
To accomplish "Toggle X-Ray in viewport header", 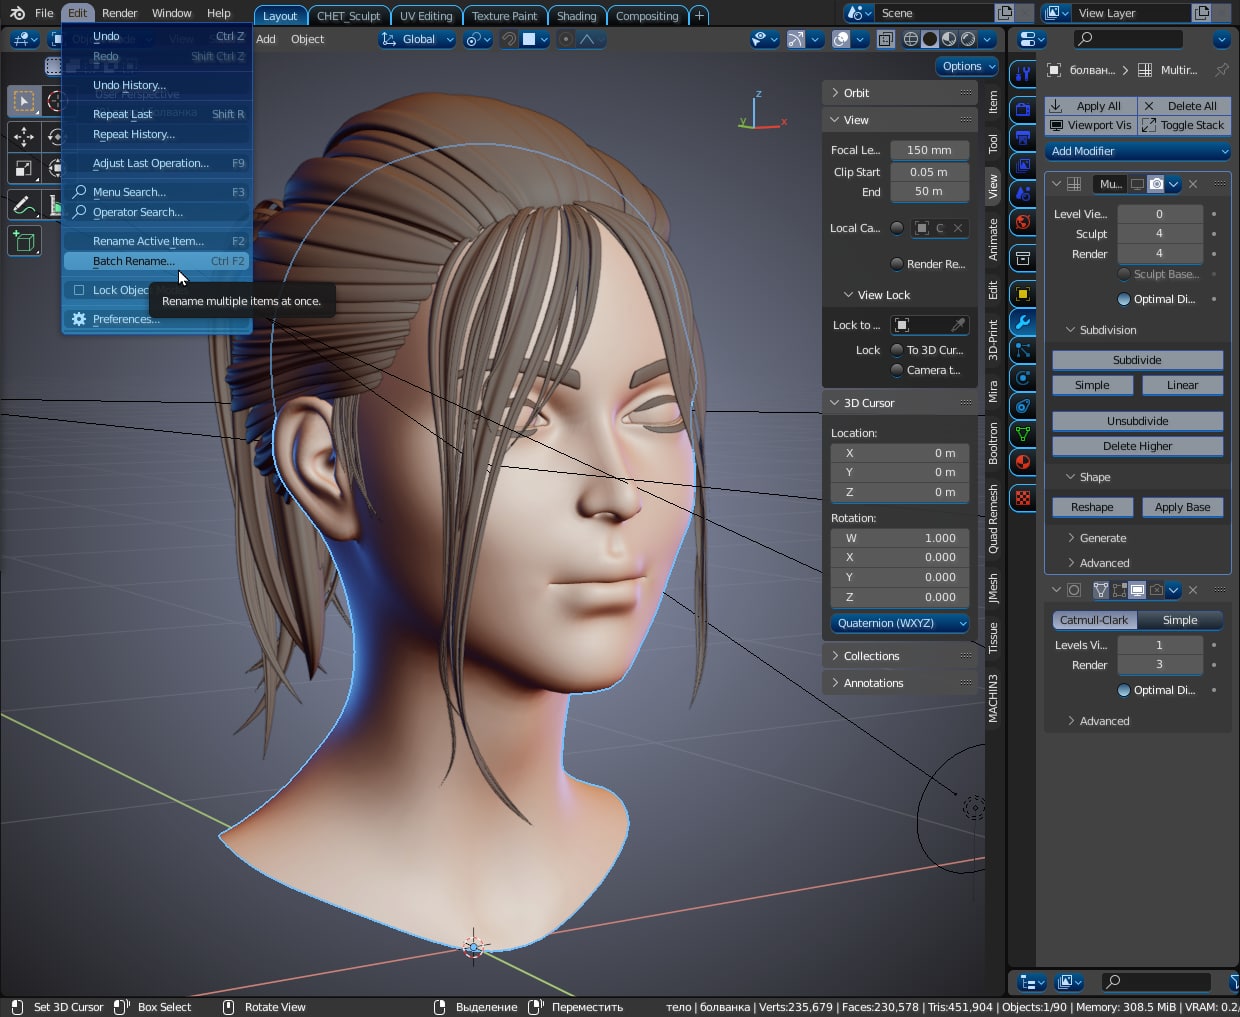I will pos(886,39).
